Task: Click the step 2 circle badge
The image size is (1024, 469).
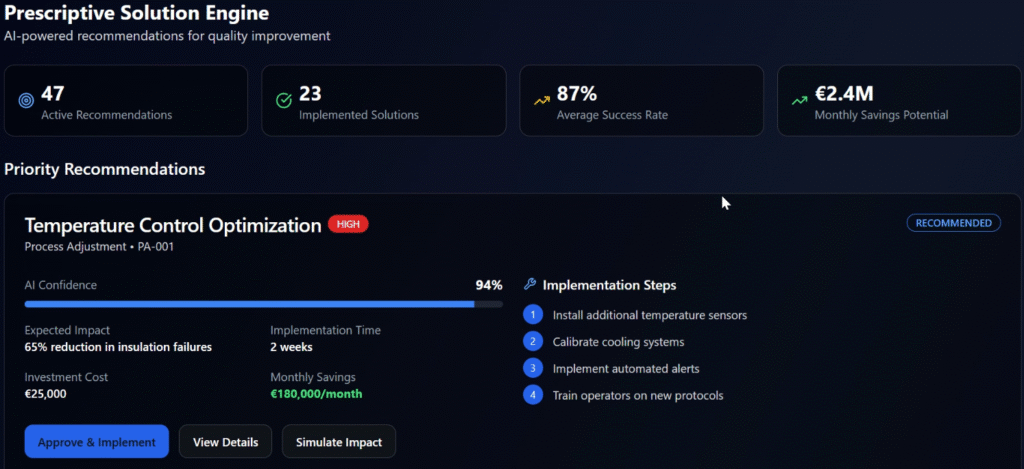Action: click(x=534, y=342)
